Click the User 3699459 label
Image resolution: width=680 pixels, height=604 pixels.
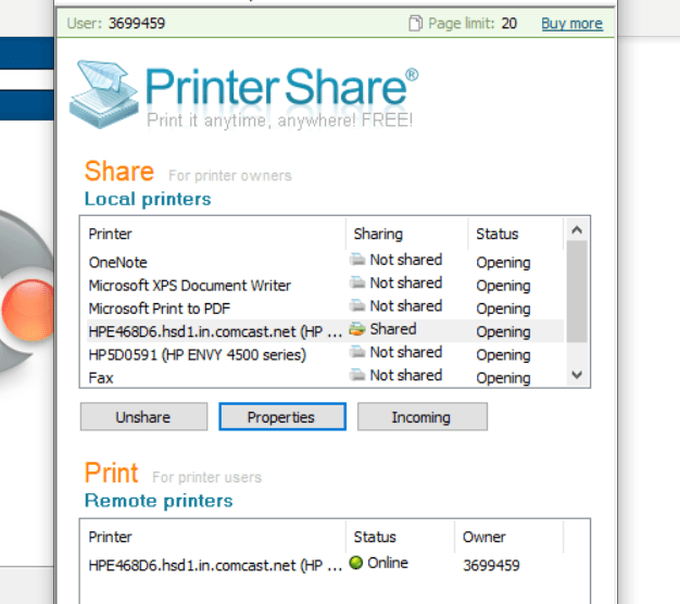click(116, 23)
